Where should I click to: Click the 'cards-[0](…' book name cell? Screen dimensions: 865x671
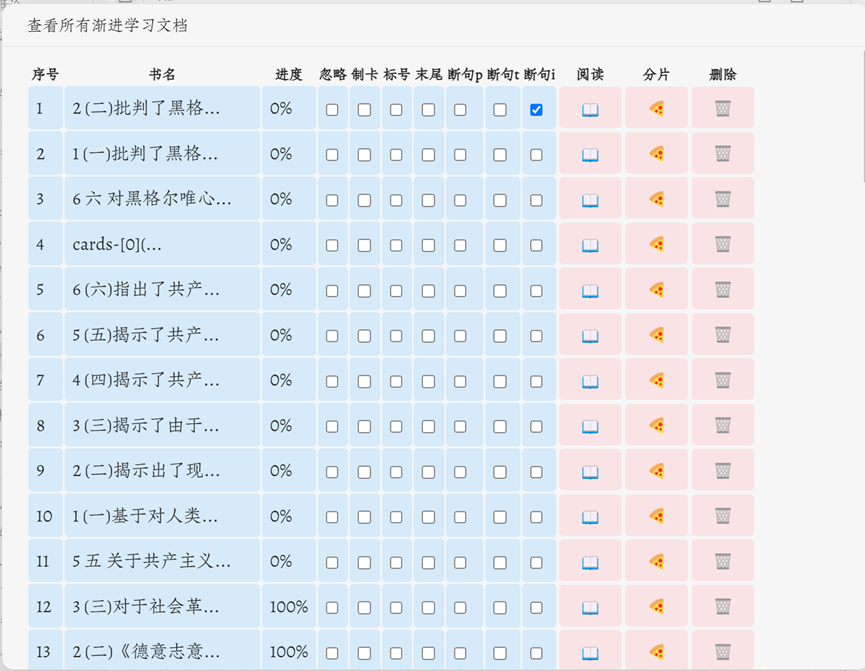point(162,244)
